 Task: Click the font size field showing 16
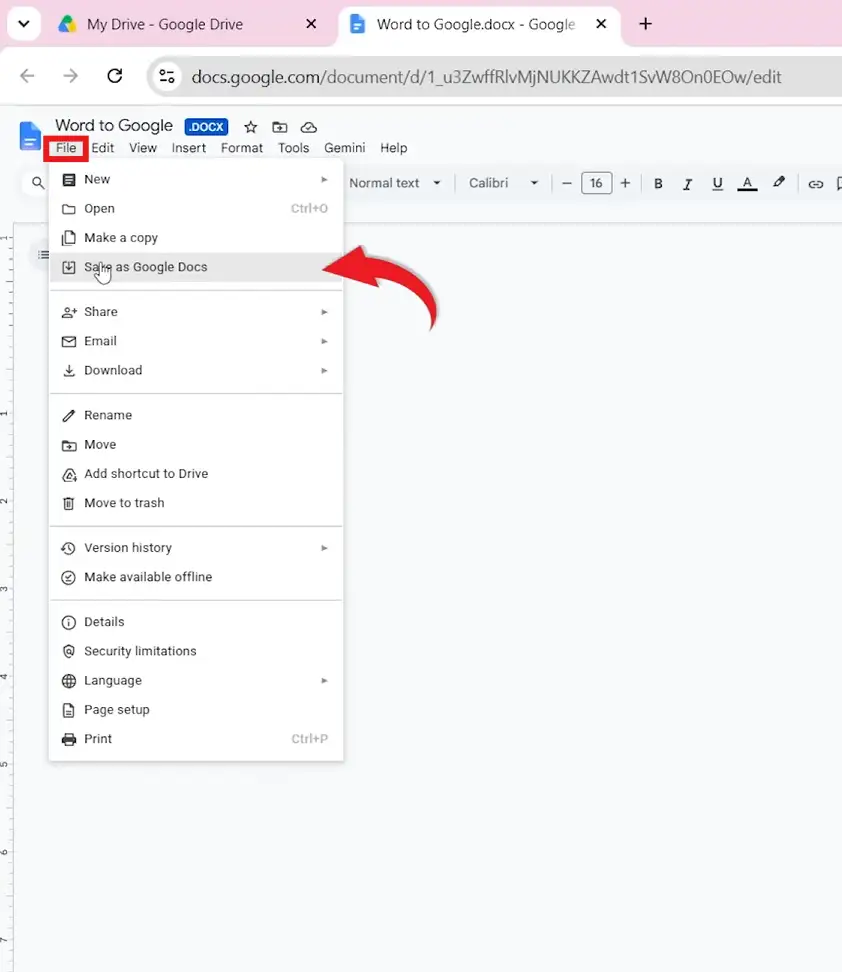[596, 183]
